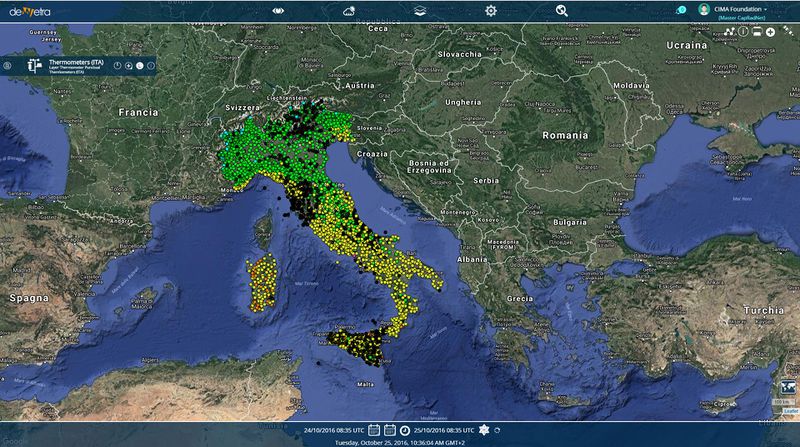The height and width of the screenshot is (447, 800).
Task: Click the Grecia map label
Action: 520,299
